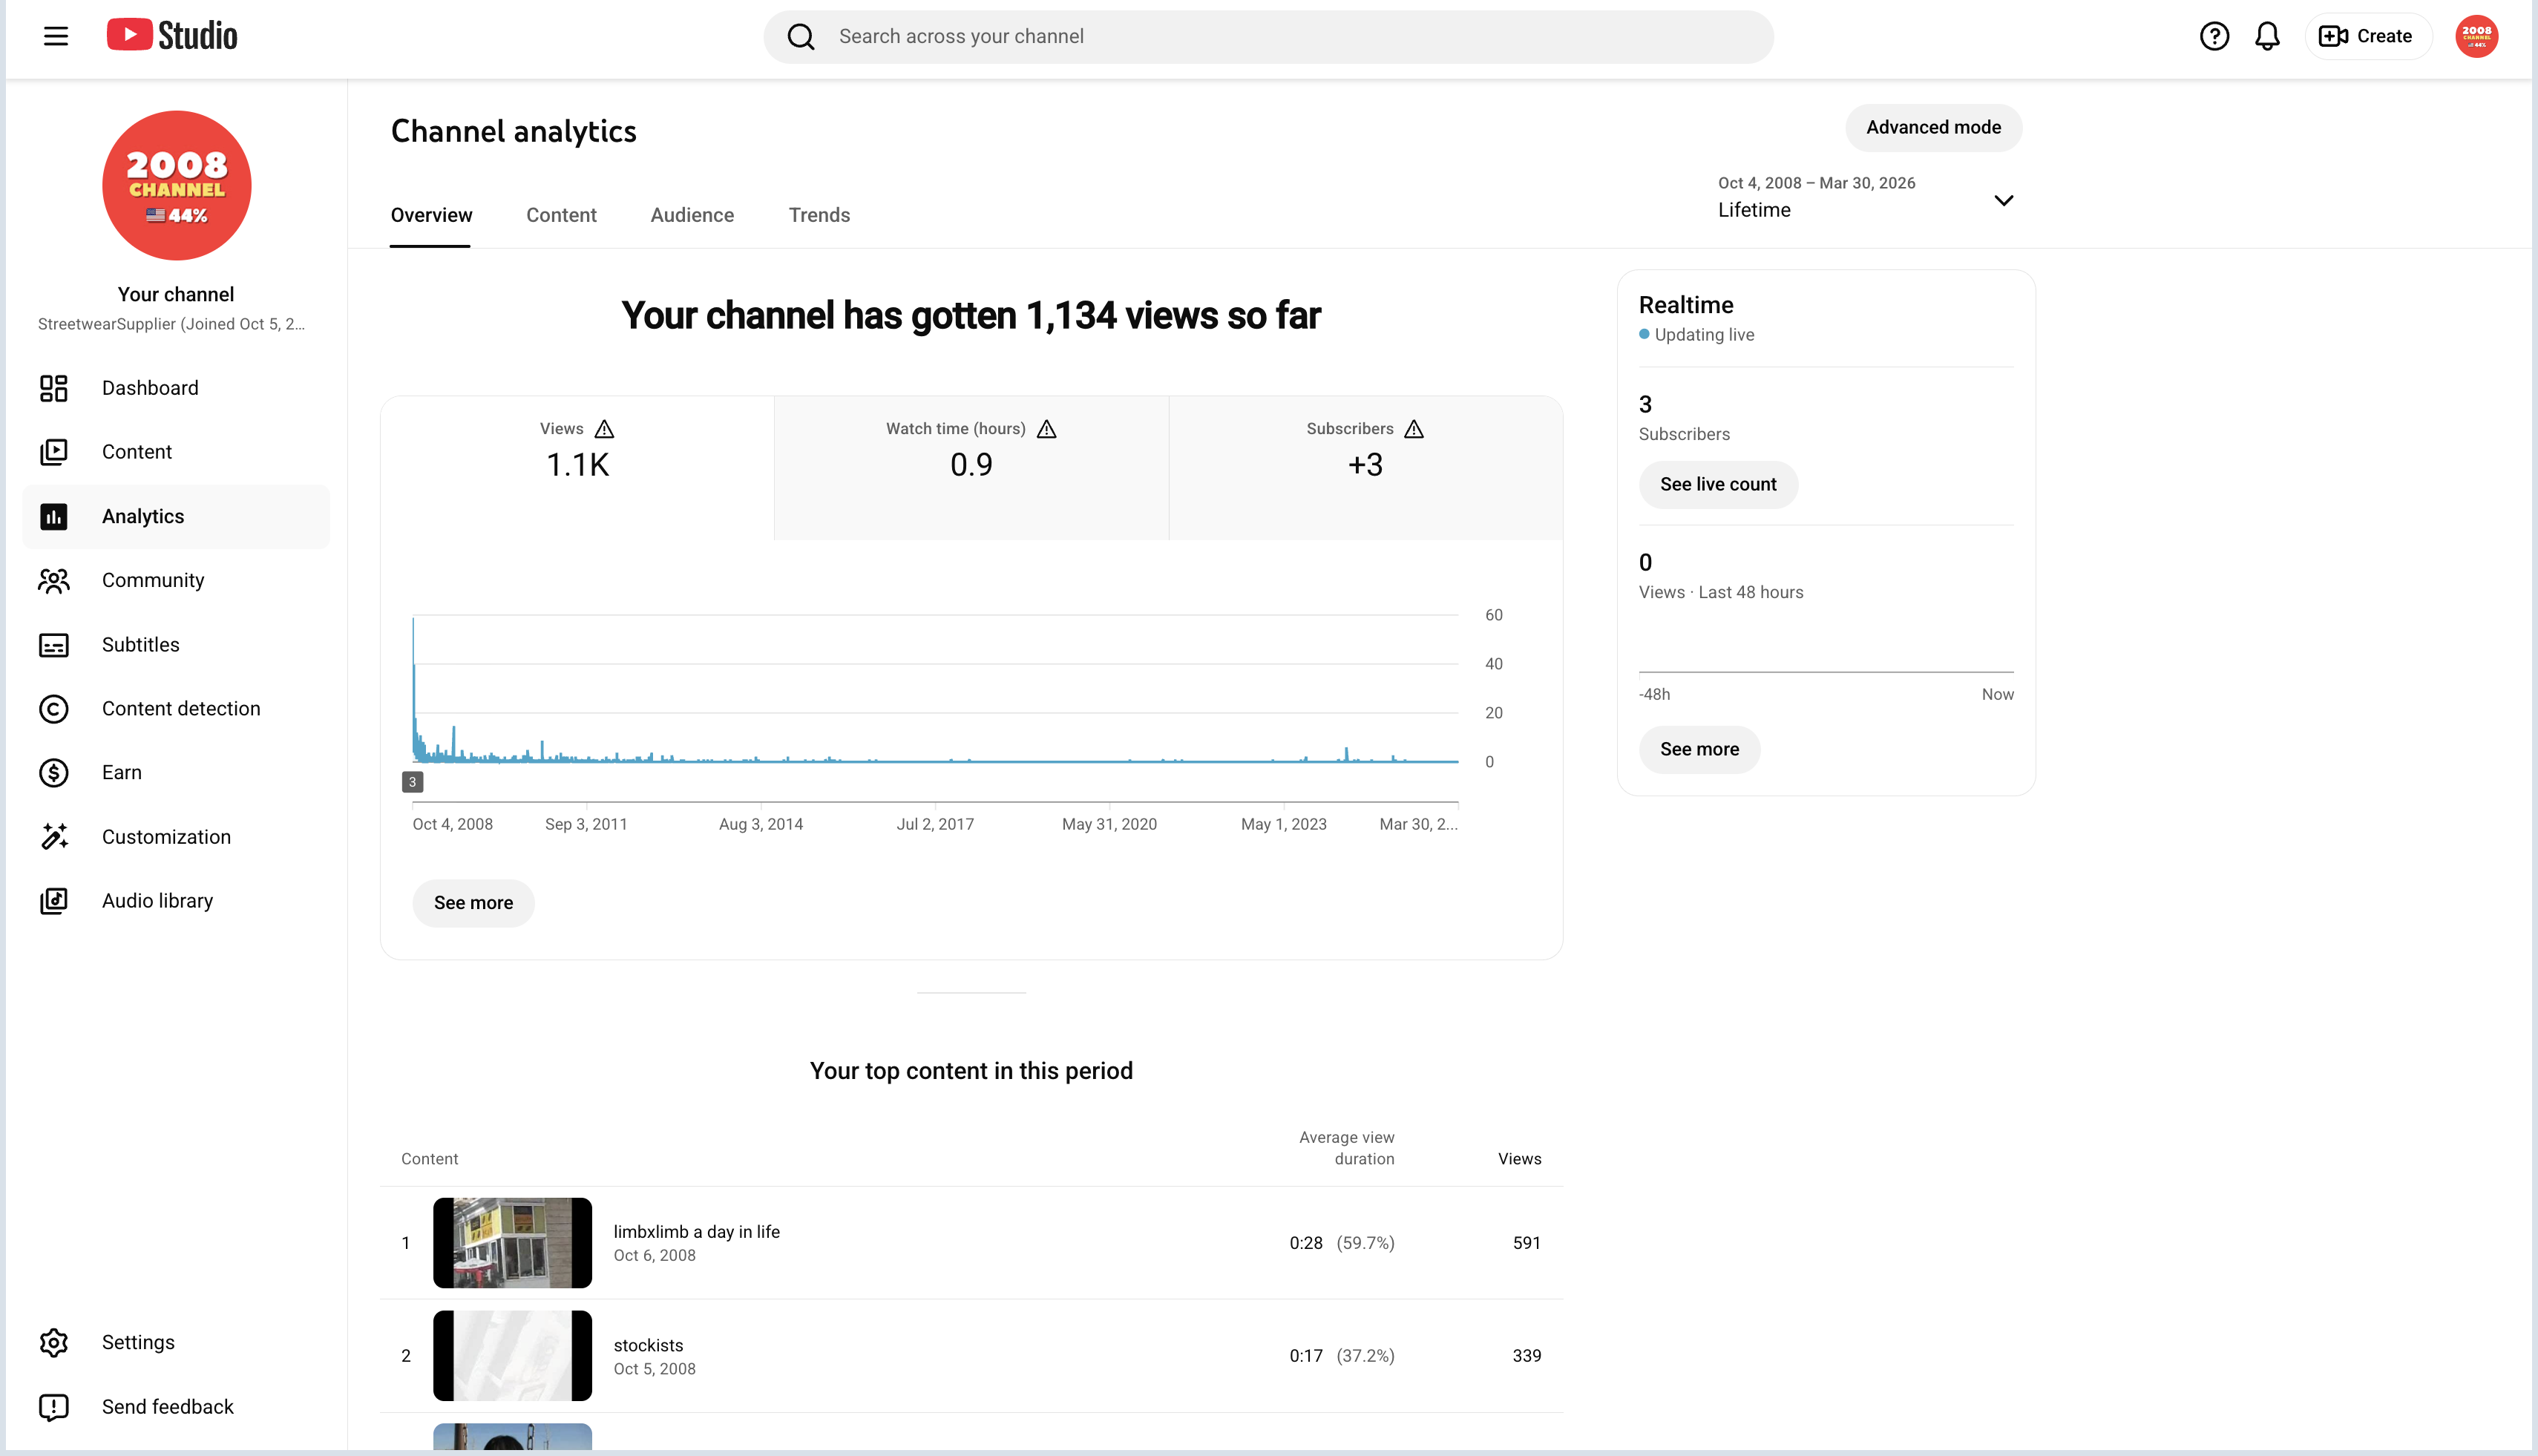Click the Customization magic wand icon
The image size is (2538, 1456).
coord(54,837)
